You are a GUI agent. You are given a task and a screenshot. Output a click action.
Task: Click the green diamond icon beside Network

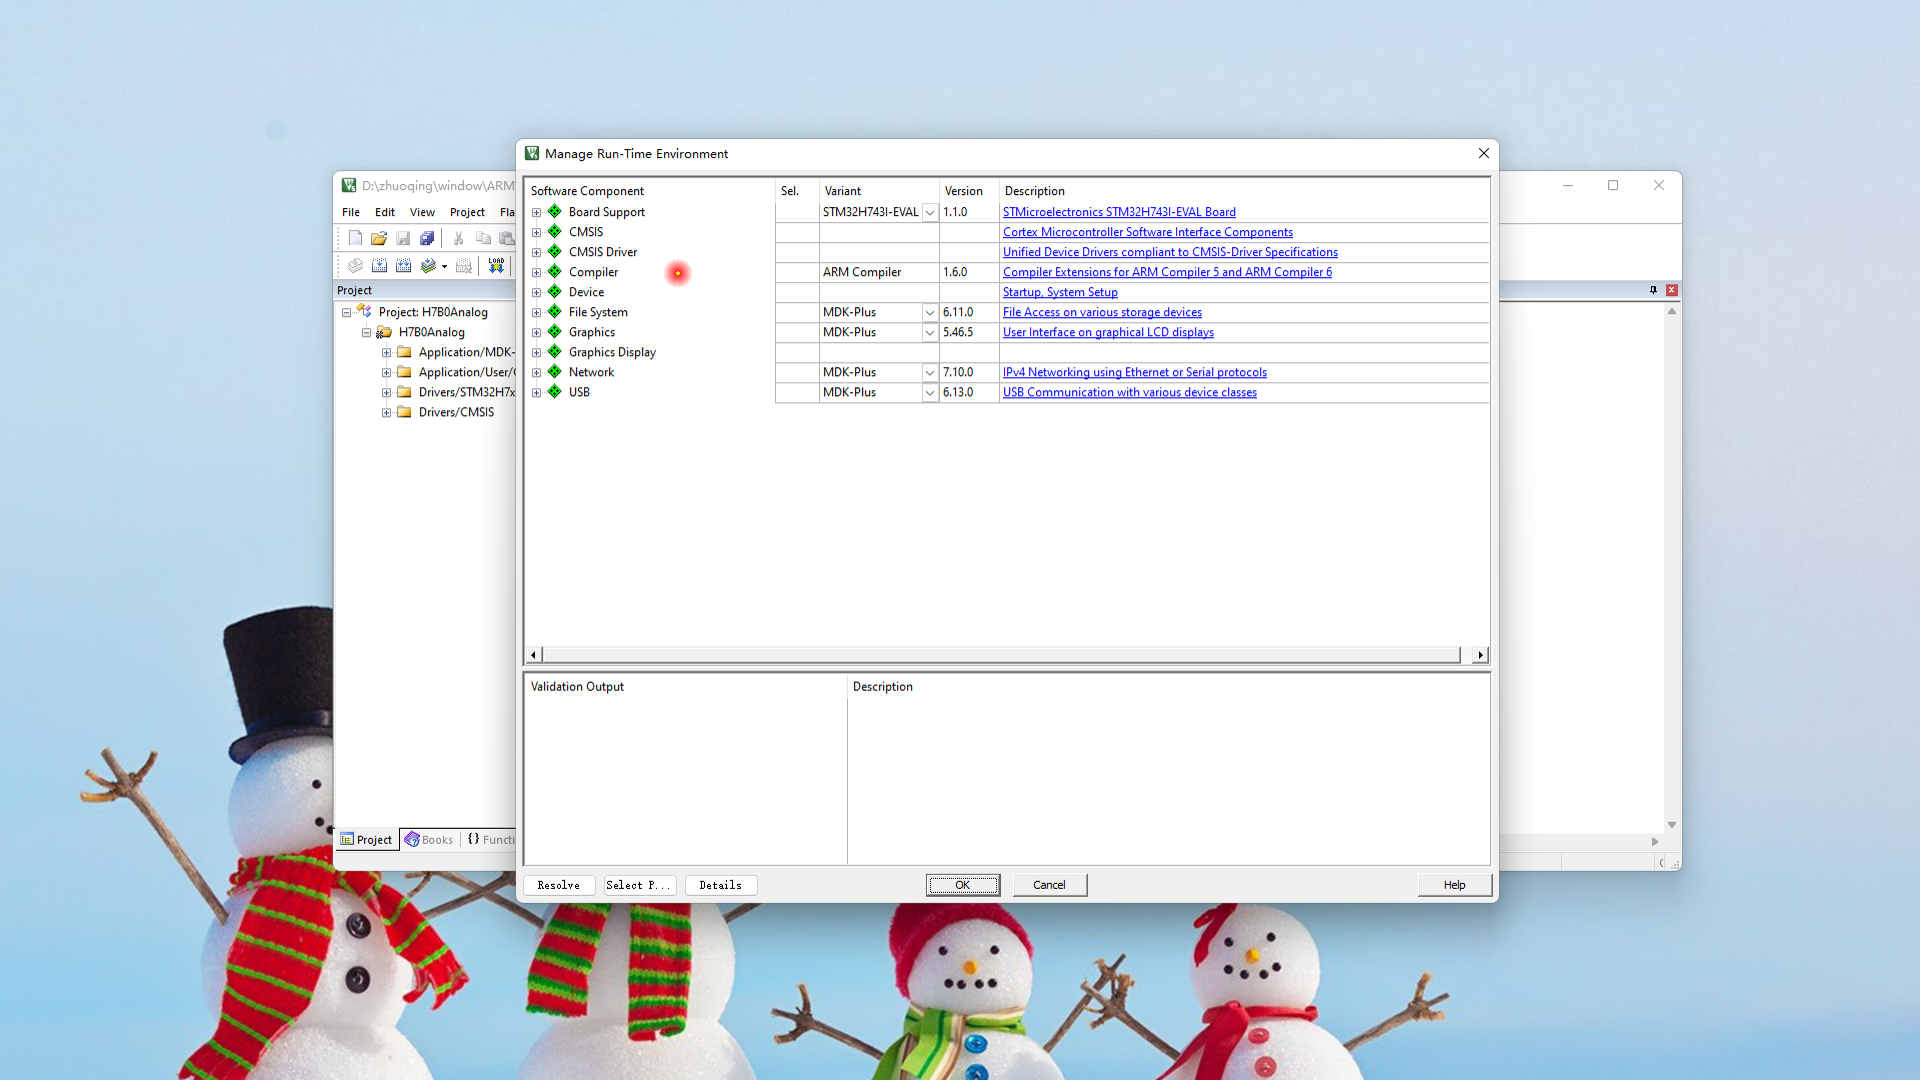(x=554, y=372)
